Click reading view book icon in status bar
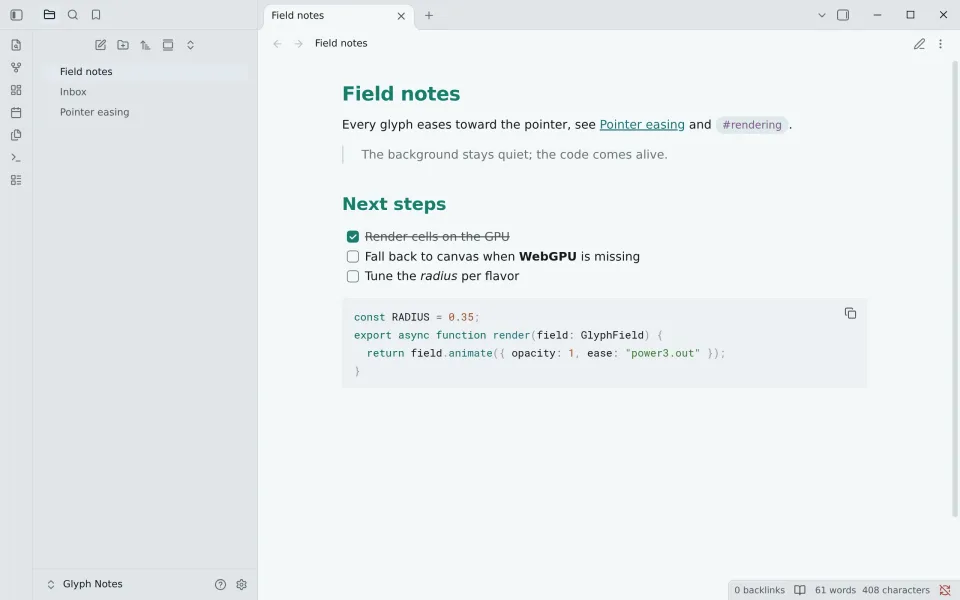The height and width of the screenshot is (600, 960). pos(800,590)
